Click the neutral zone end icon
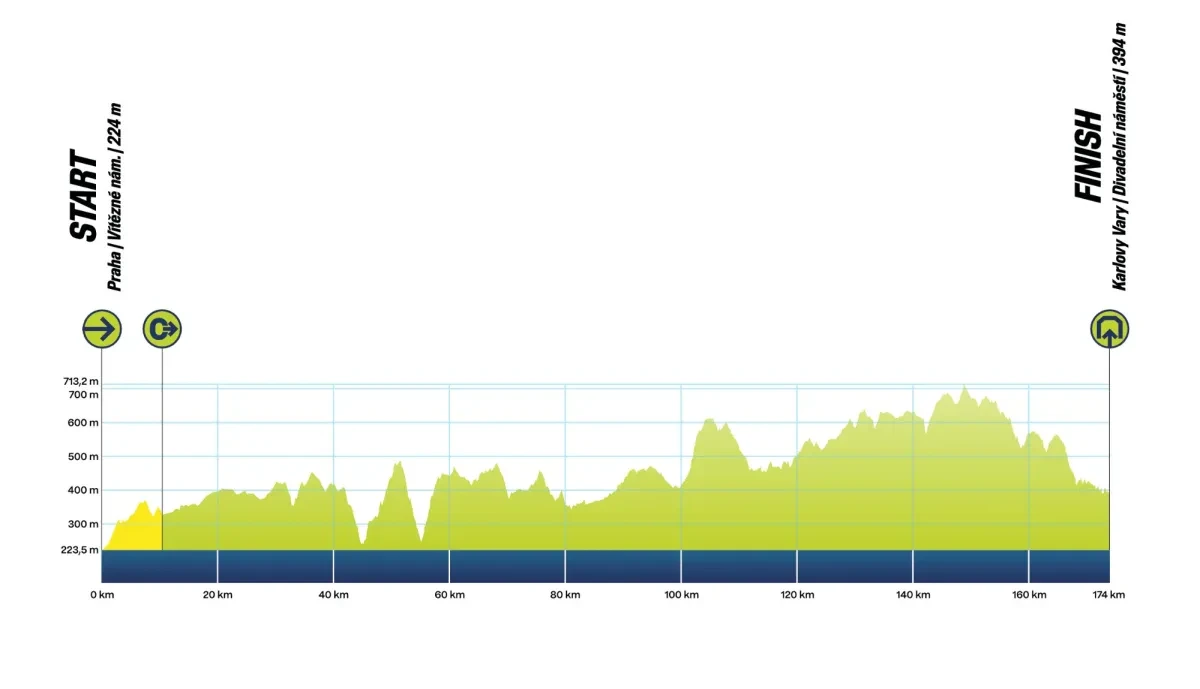The image size is (1200, 689). point(162,328)
